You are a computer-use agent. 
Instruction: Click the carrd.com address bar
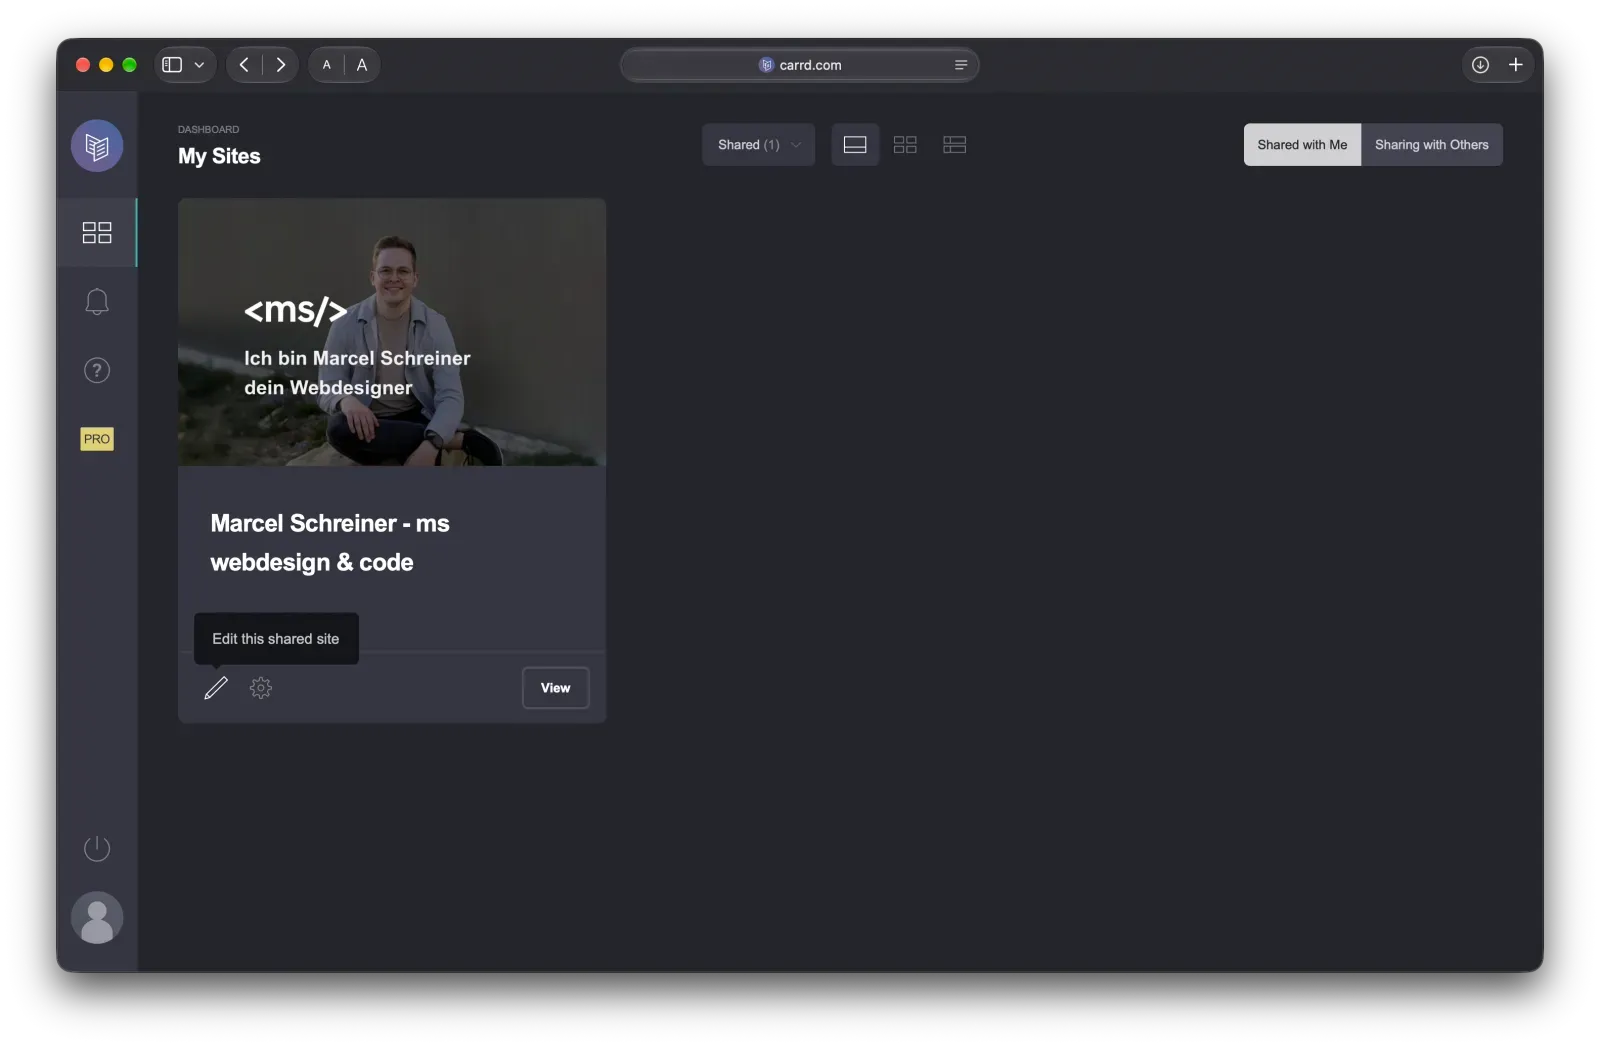[800, 65]
